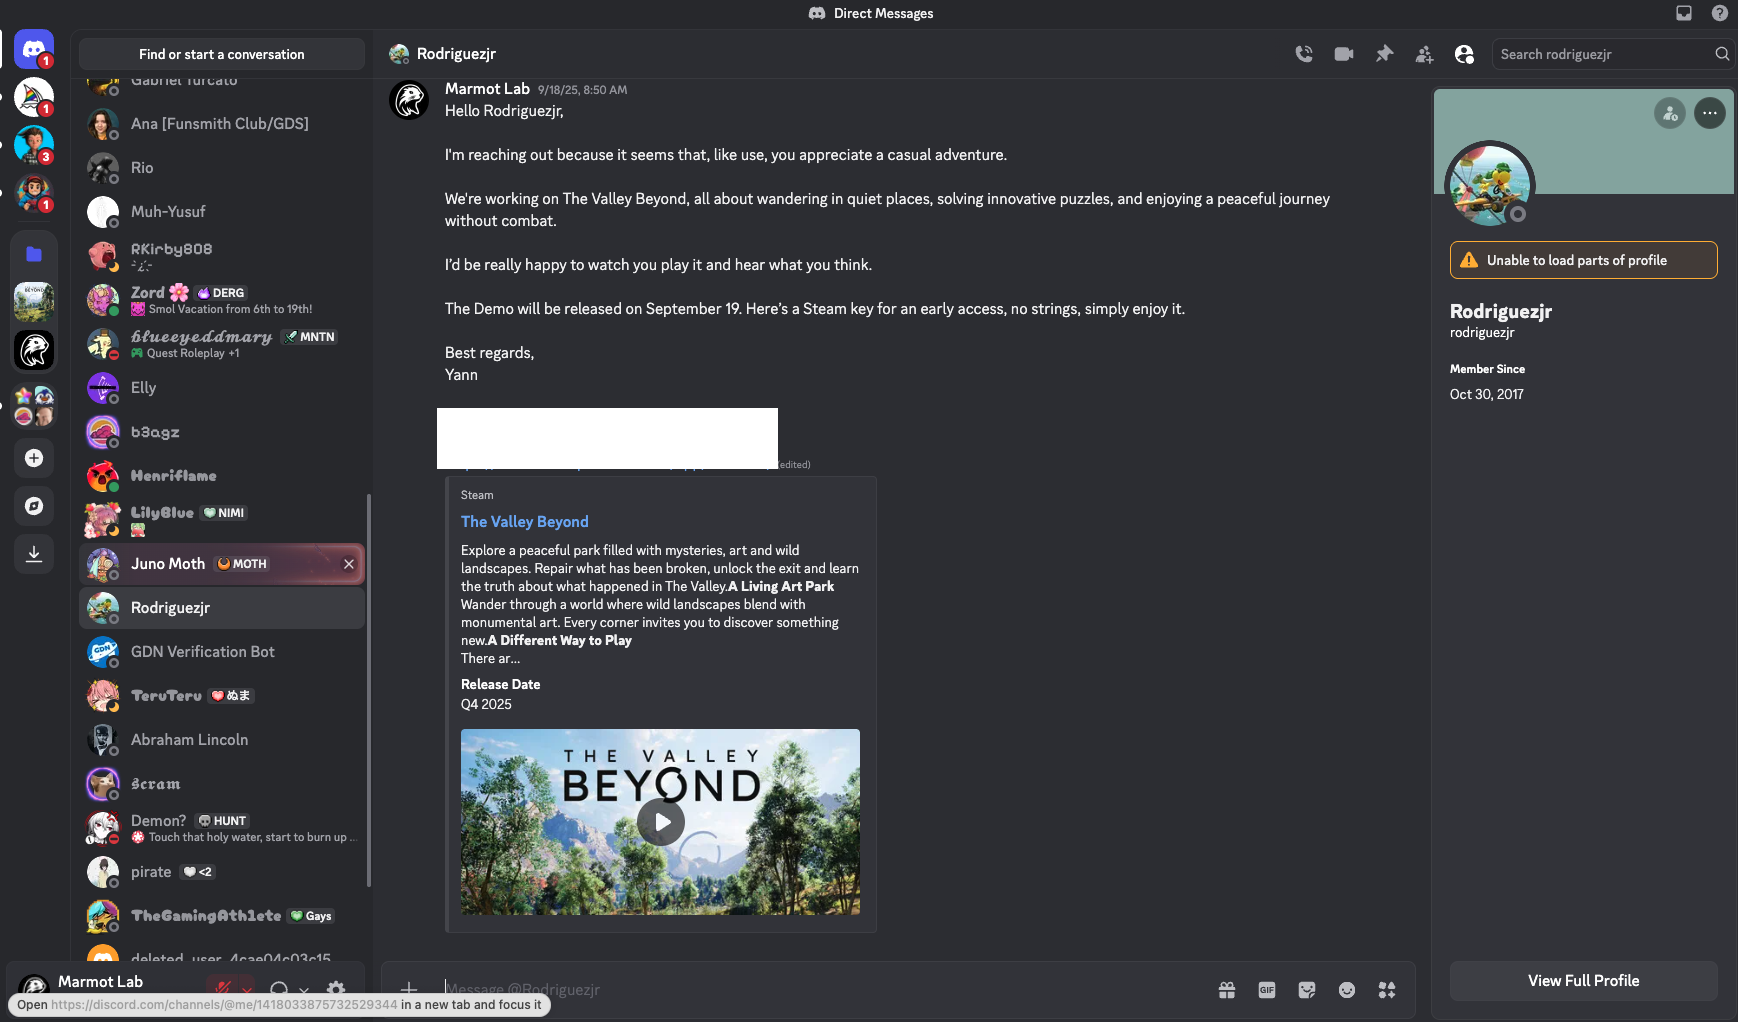Open Abraham Lincoln direct message
Viewport: 1738px width, 1022px height.
point(222,740)
